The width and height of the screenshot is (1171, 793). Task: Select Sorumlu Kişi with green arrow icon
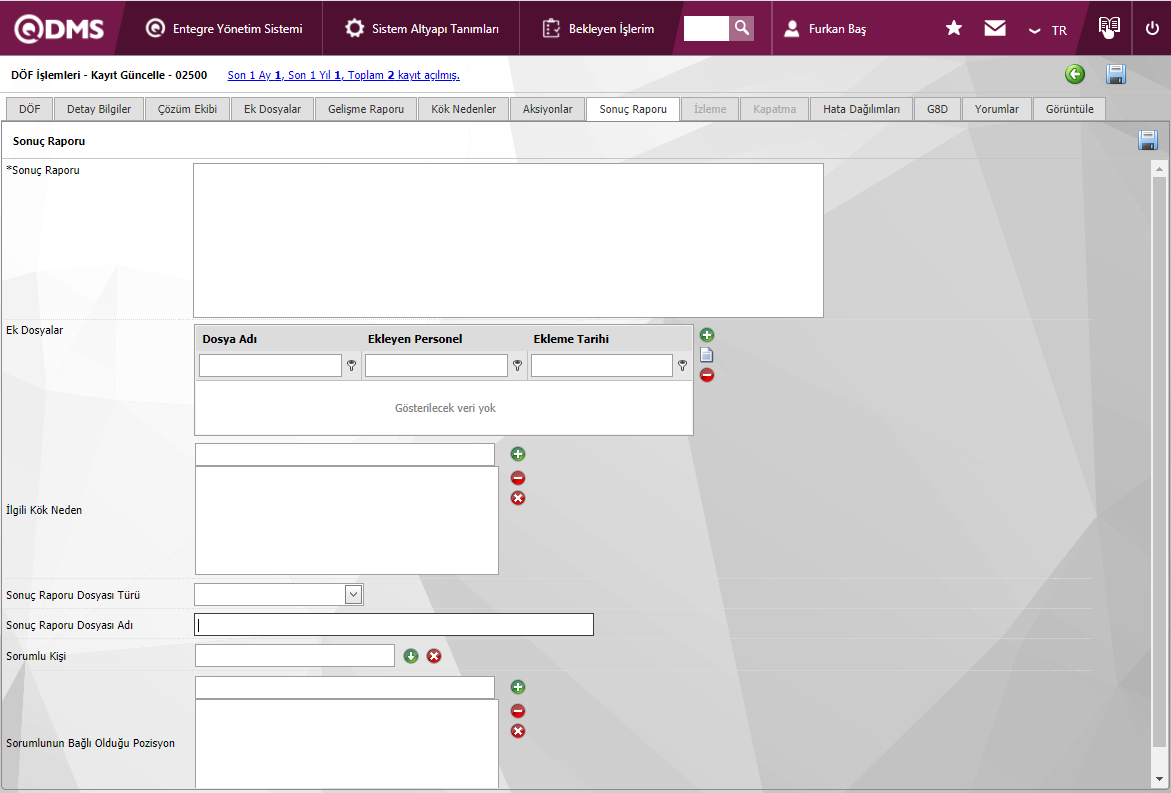coord(411,656)
